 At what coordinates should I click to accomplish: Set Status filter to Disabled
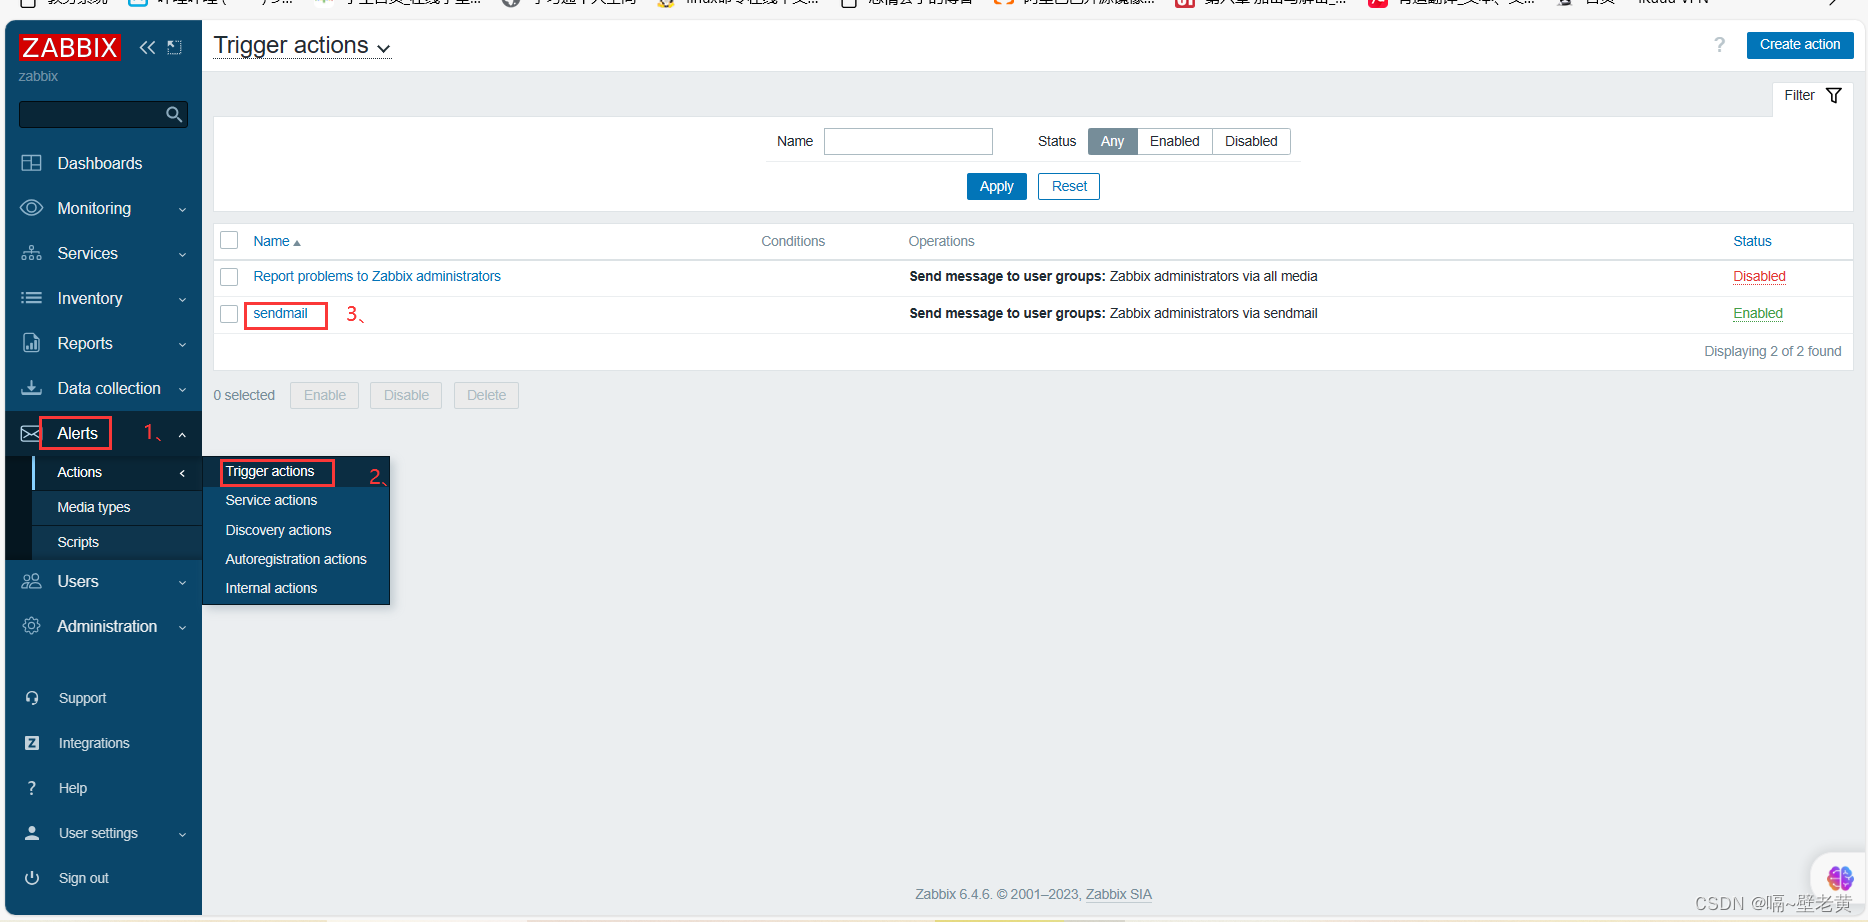tap(1251, 141)
